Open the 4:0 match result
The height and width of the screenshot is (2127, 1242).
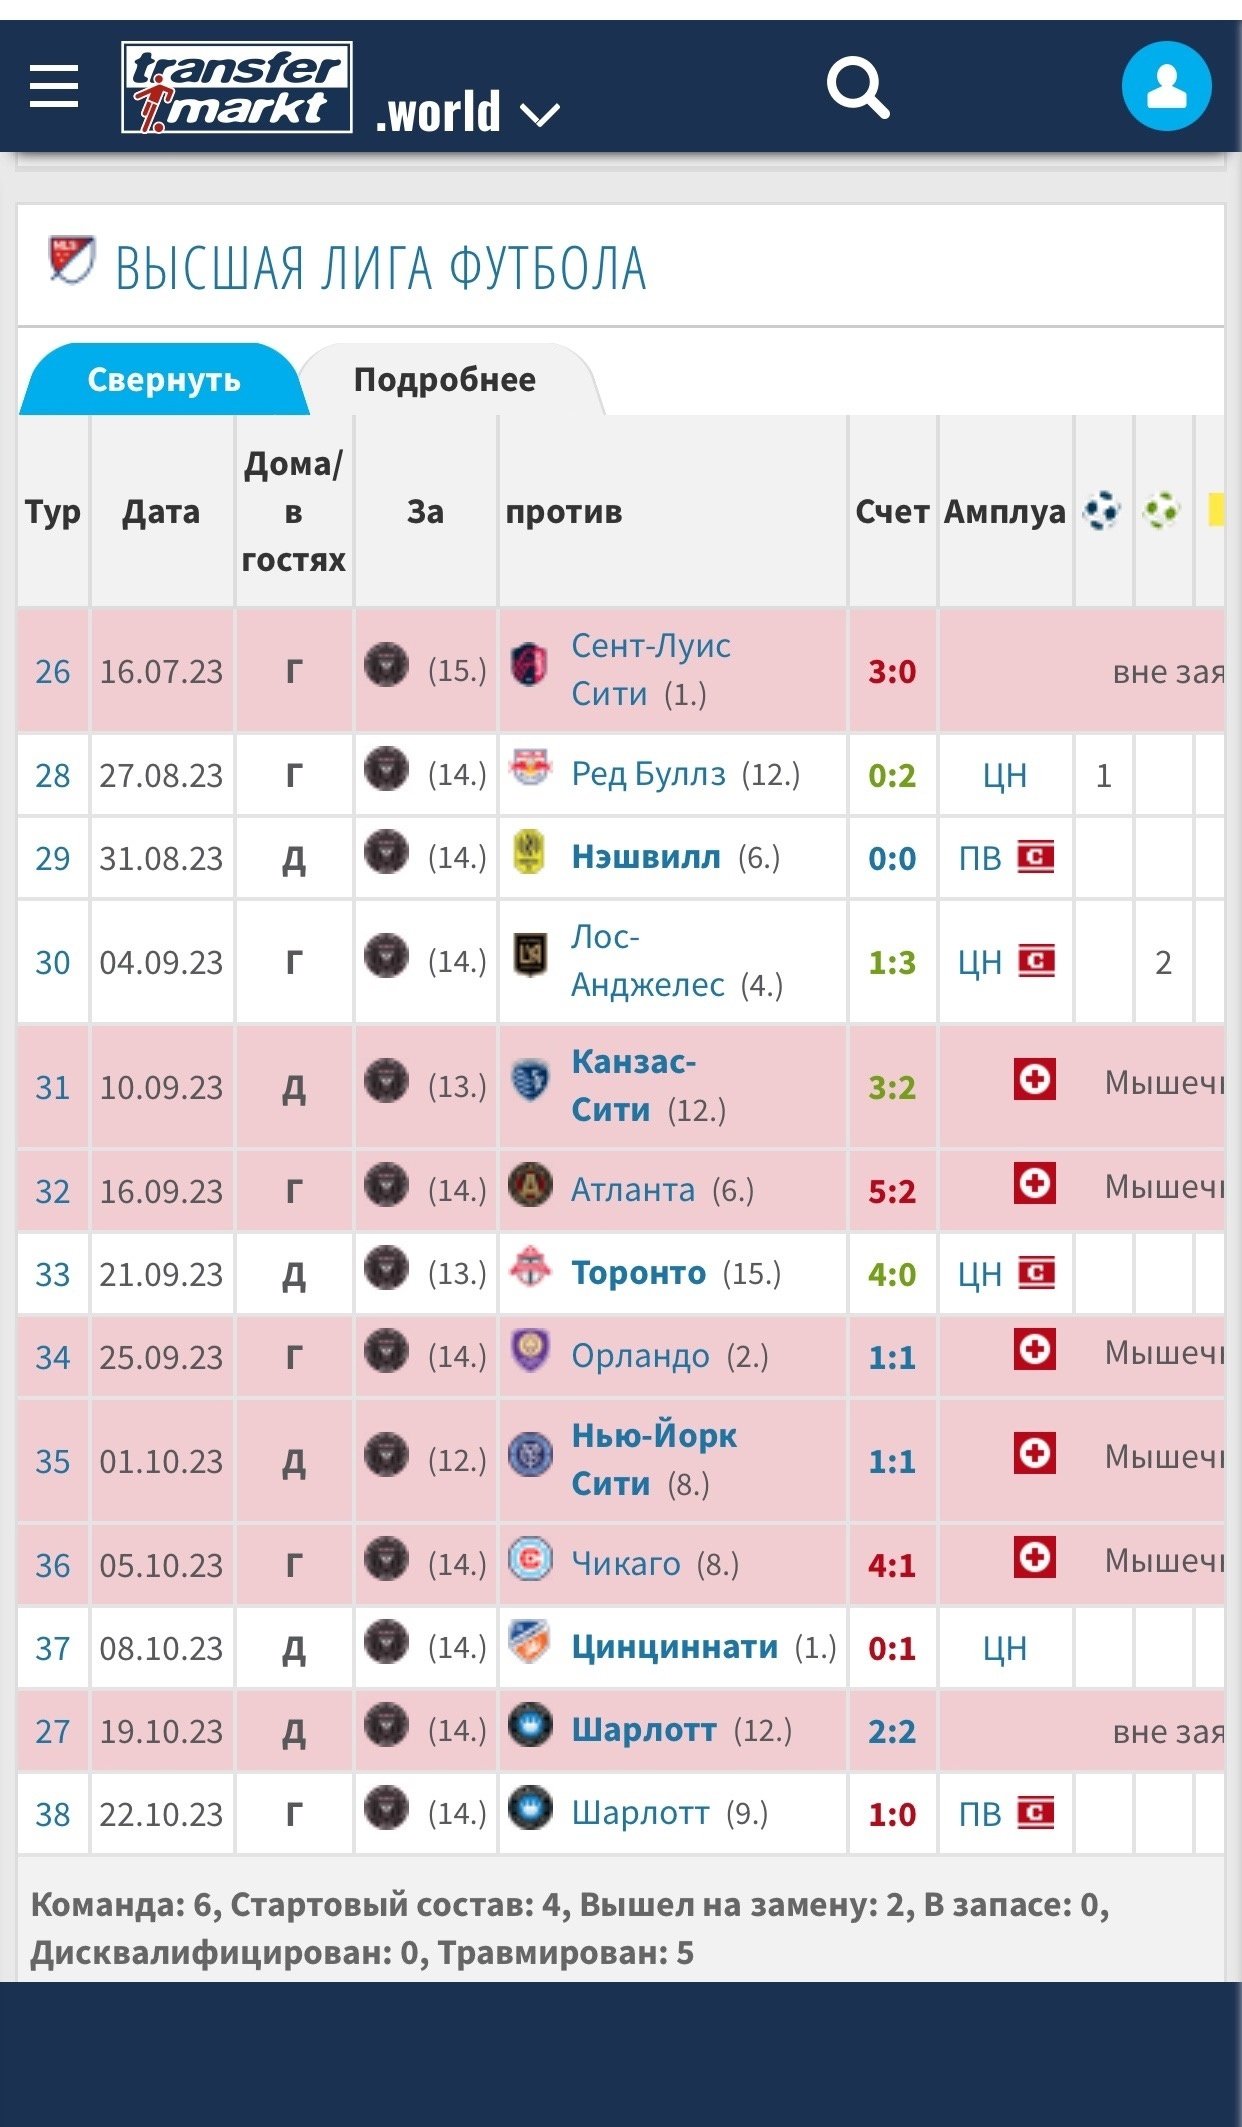coord(892,1274)
